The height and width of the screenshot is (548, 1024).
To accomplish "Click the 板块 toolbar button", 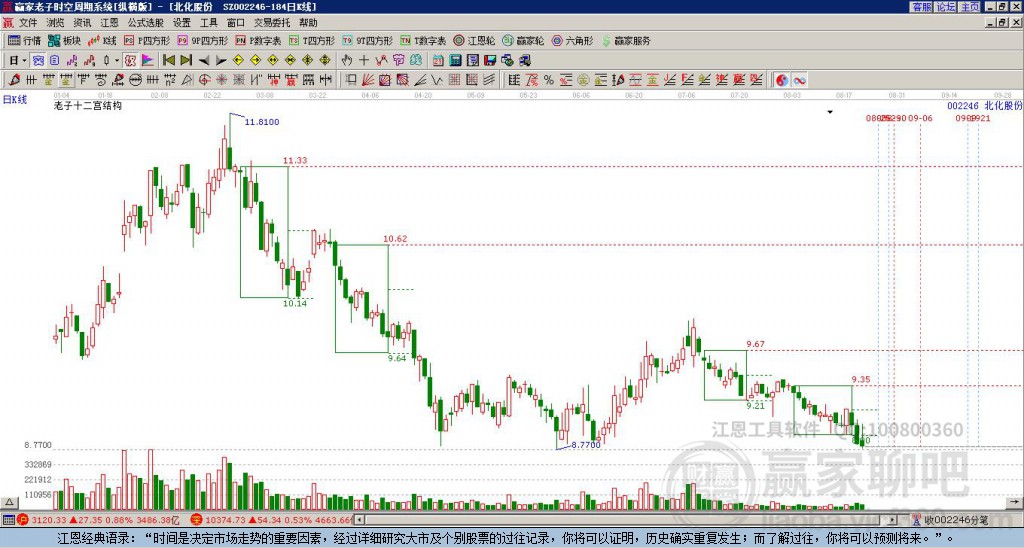I will coord(64,40).
